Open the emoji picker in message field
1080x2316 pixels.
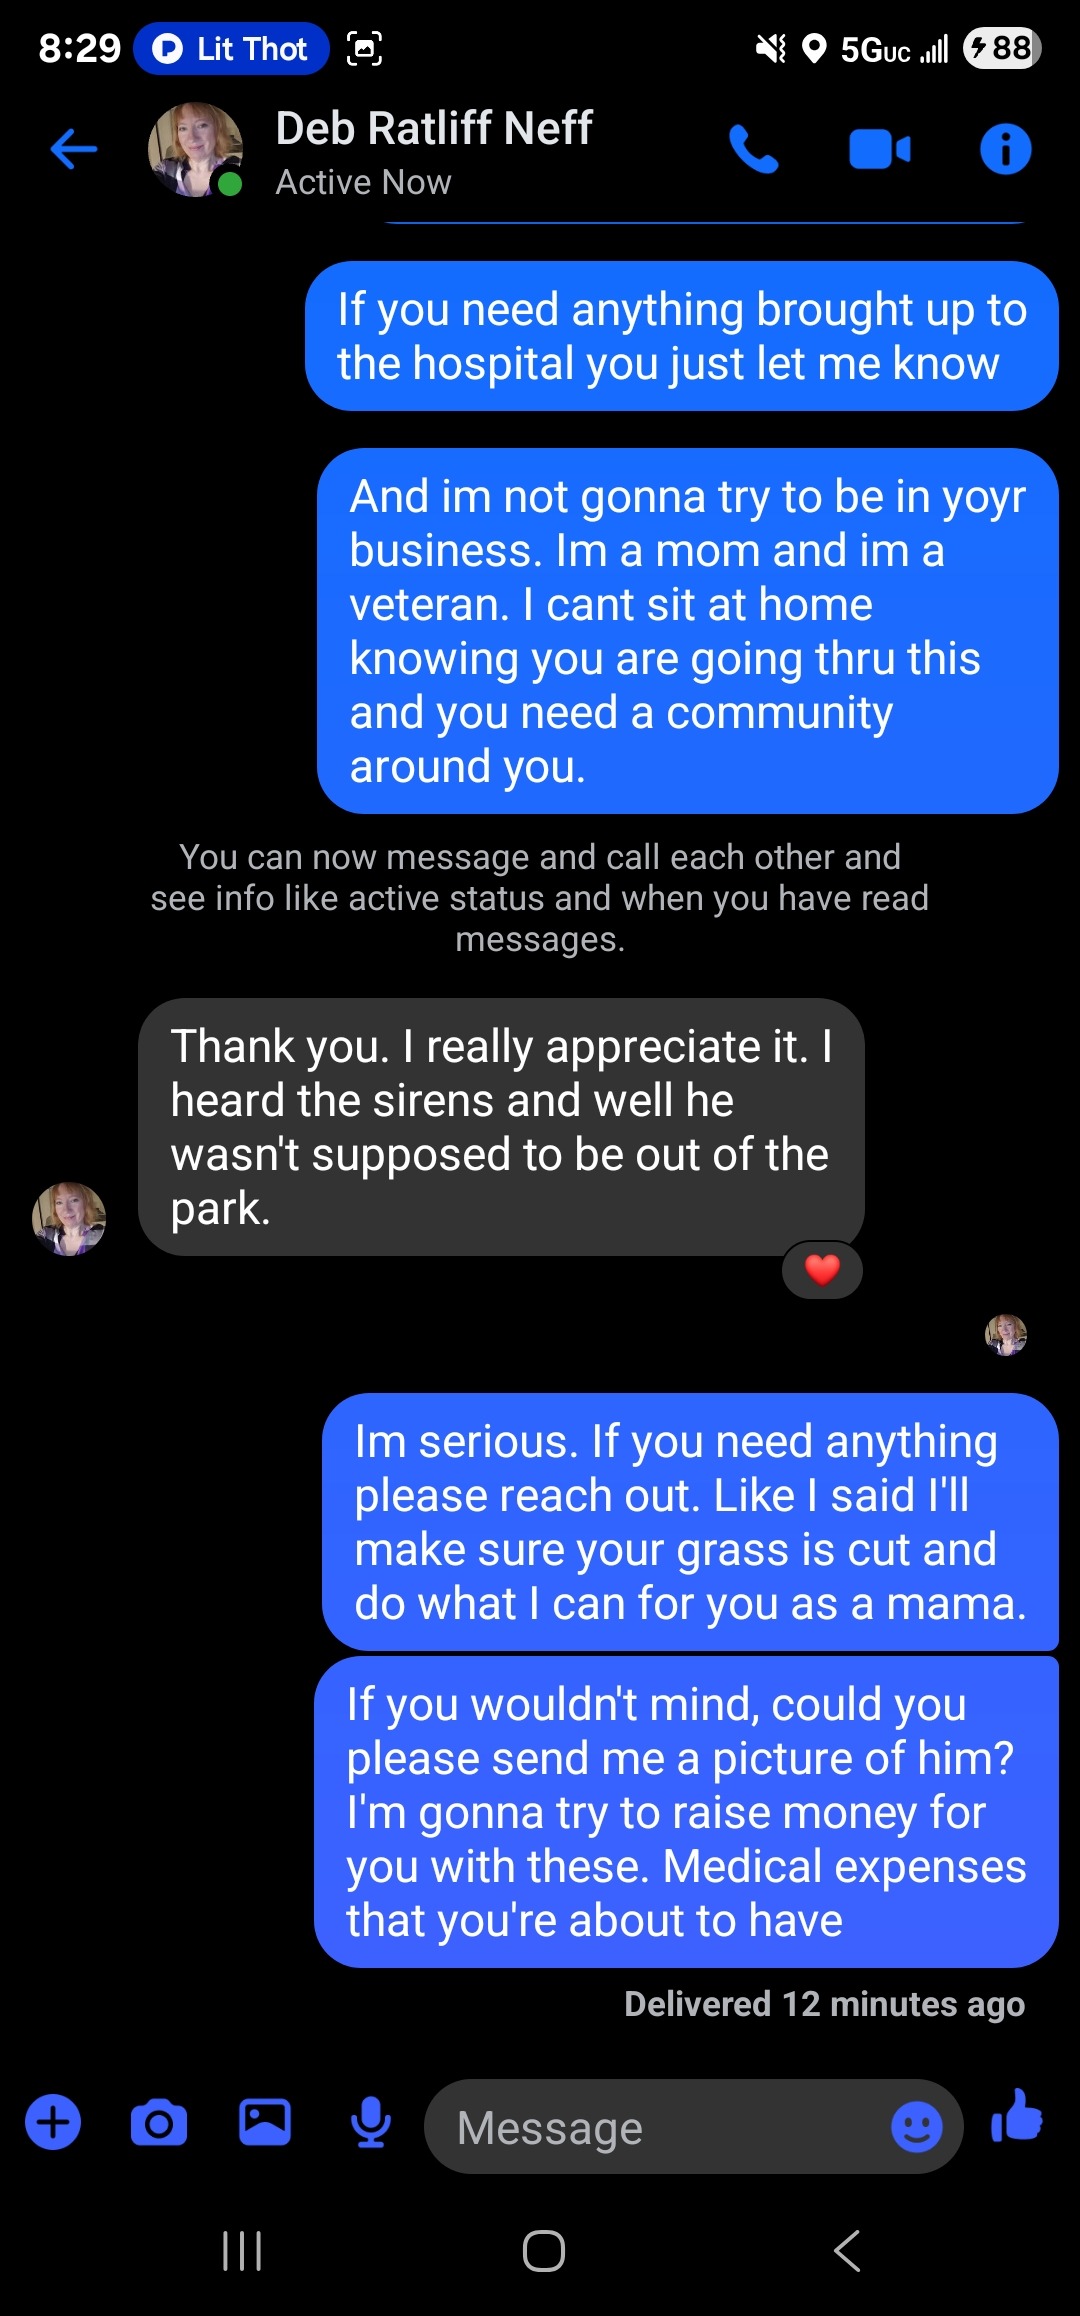coord(916,2126)
